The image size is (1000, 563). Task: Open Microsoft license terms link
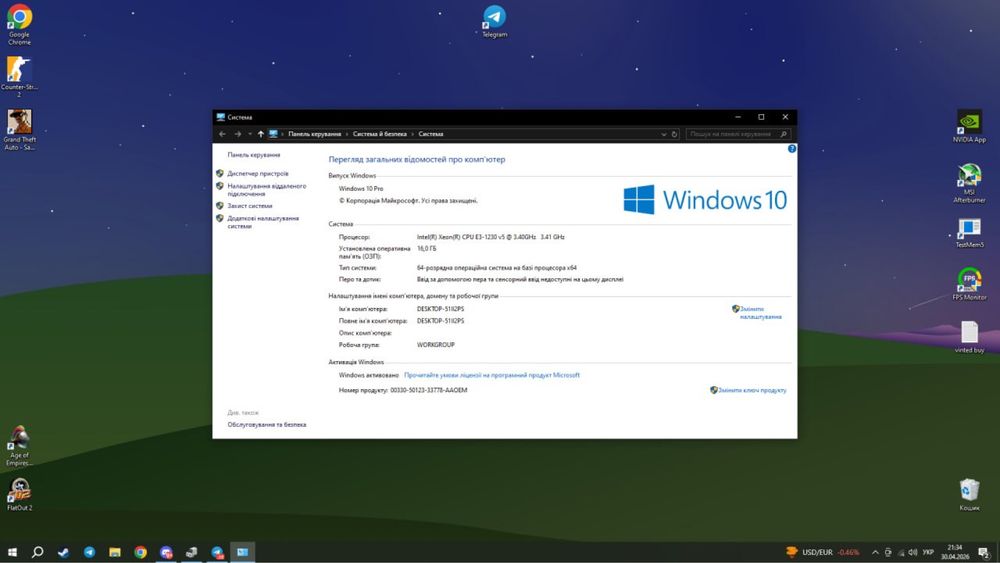pos(492,375)
